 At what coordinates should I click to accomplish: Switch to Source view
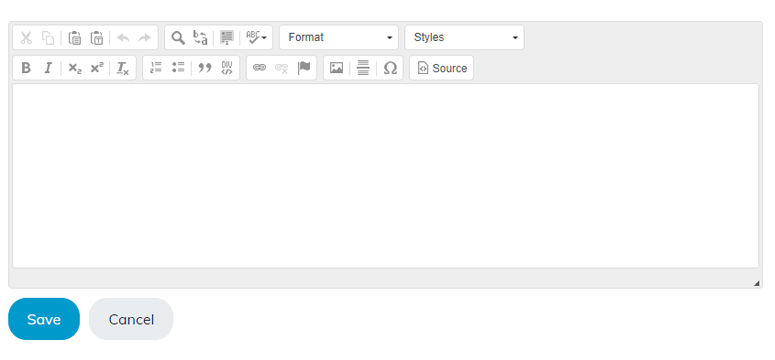(442, 68)
